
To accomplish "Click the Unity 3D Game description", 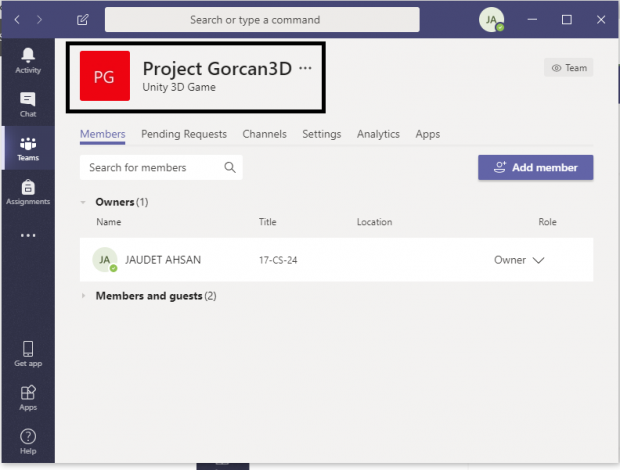I will (x=179, y=87).
